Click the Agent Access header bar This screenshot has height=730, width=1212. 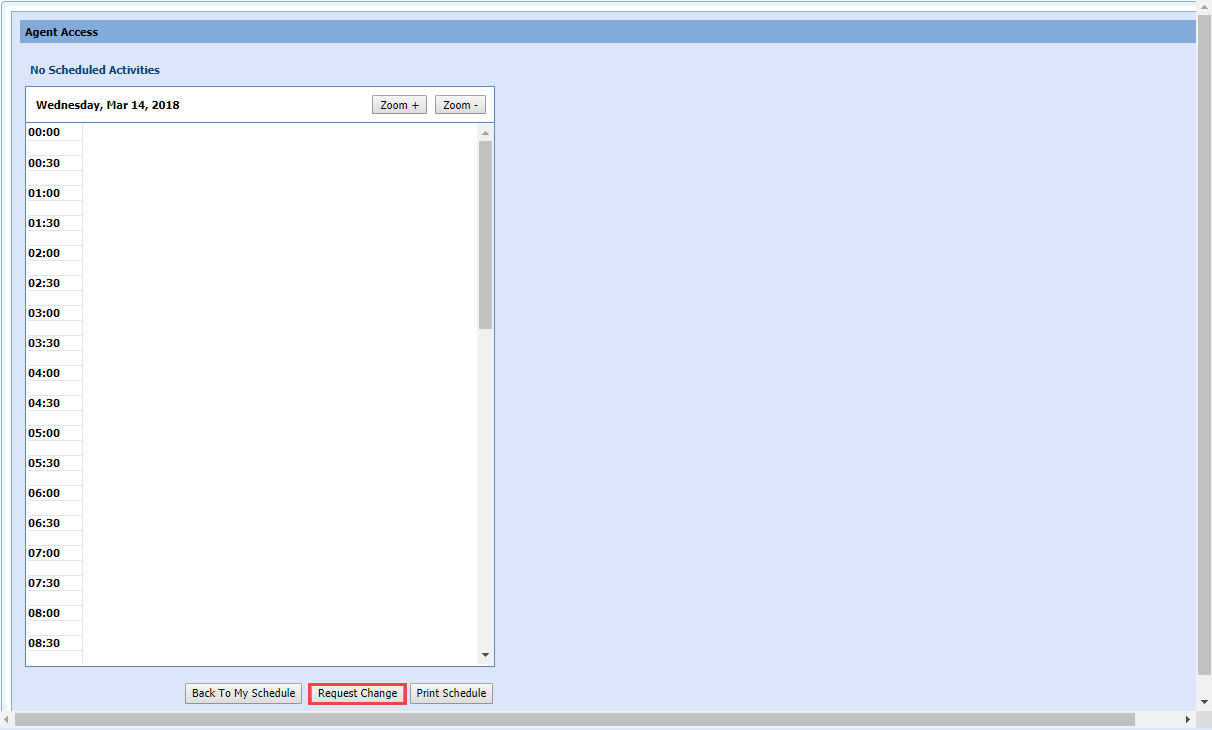tap(607, 32)
